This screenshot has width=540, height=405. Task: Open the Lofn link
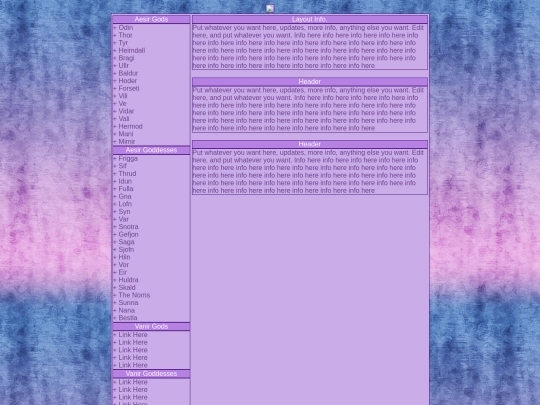[125, 204]
